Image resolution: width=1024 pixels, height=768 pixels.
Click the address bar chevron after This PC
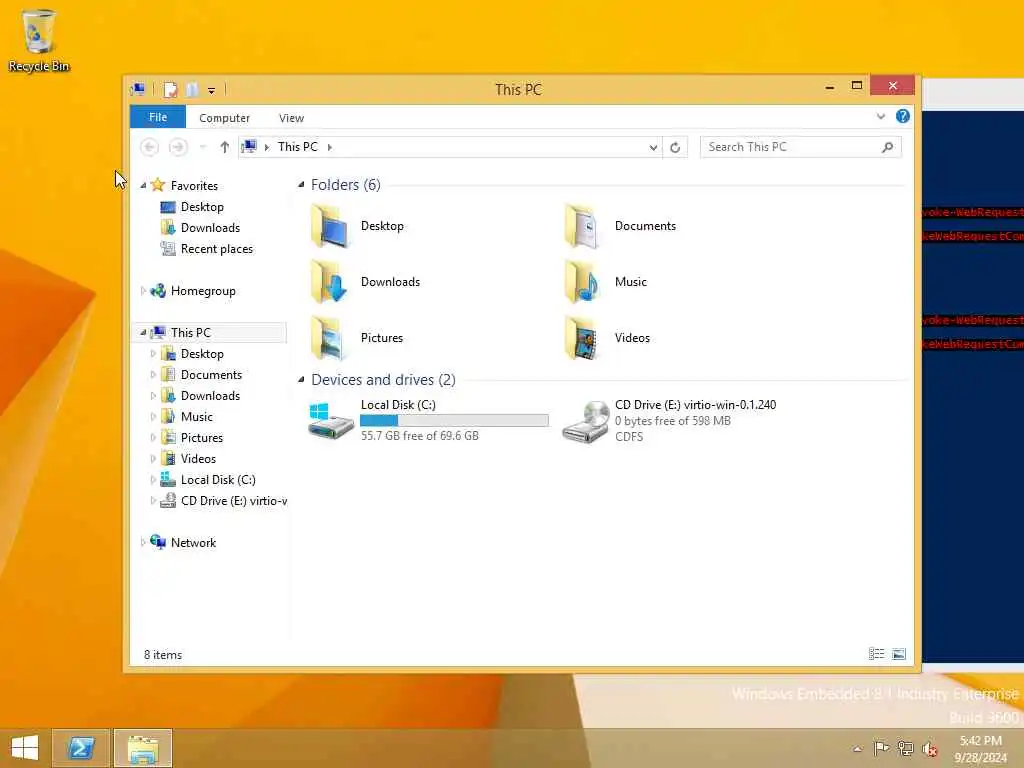[330, 148]
